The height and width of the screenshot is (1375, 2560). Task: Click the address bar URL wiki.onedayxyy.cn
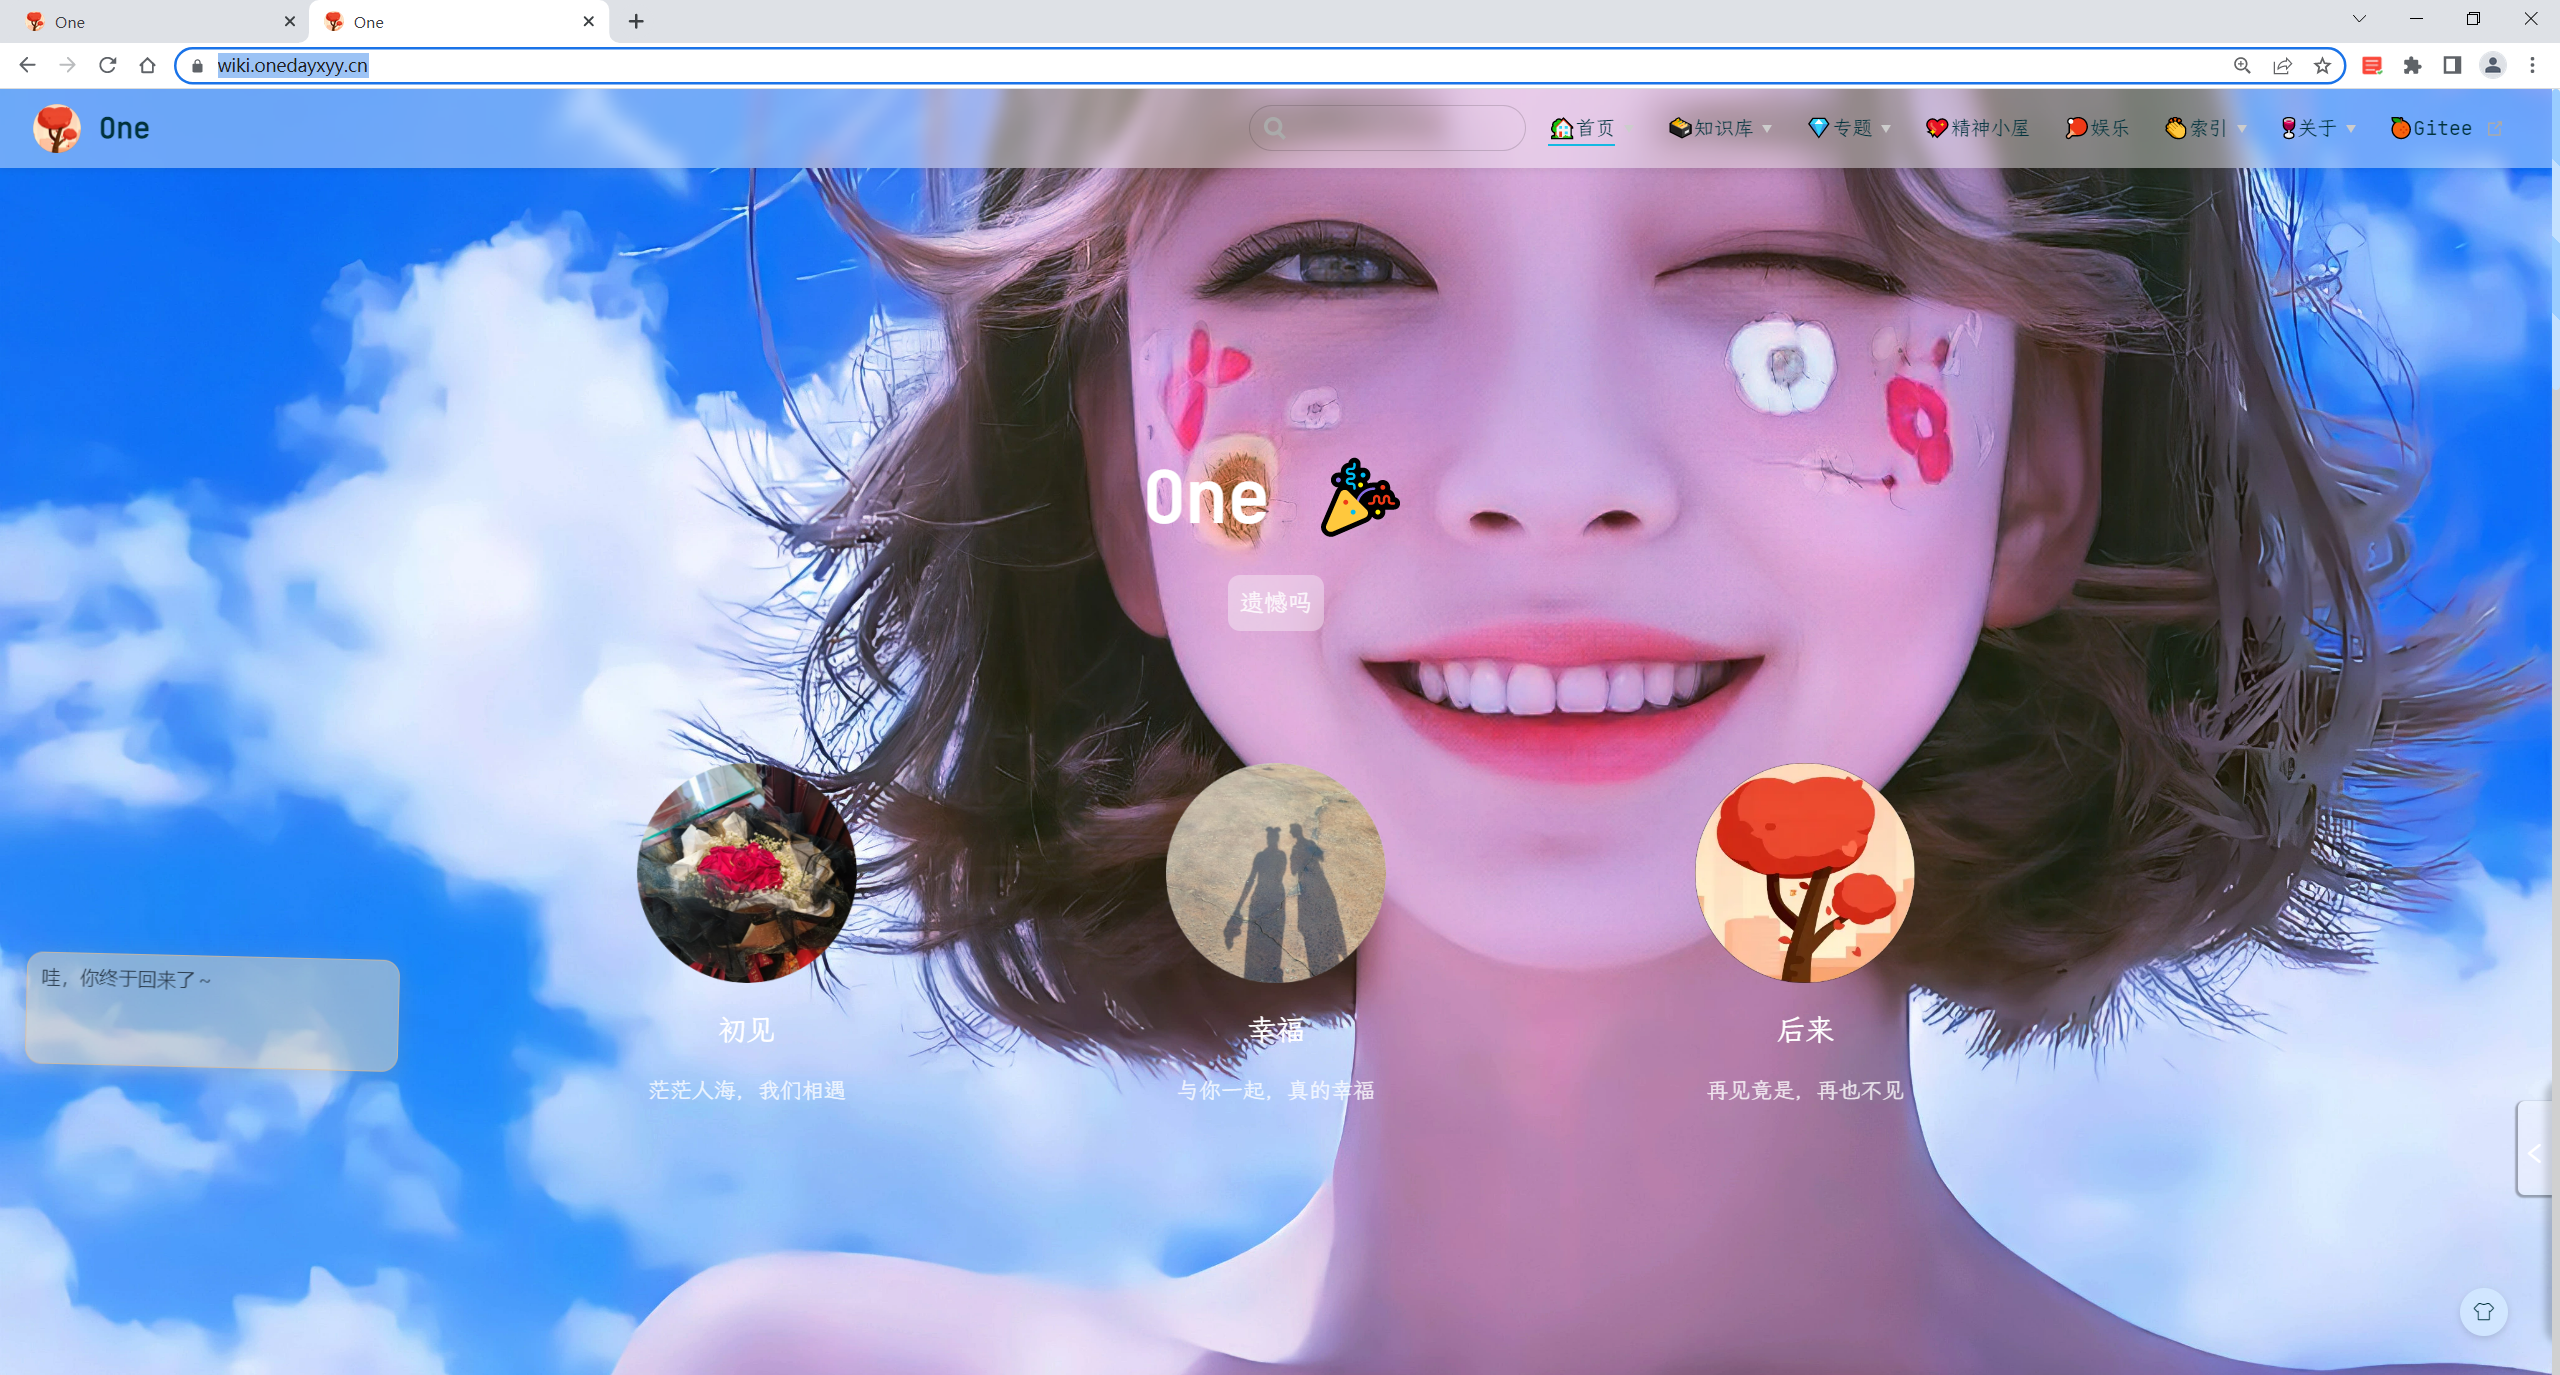click(293, 65)
